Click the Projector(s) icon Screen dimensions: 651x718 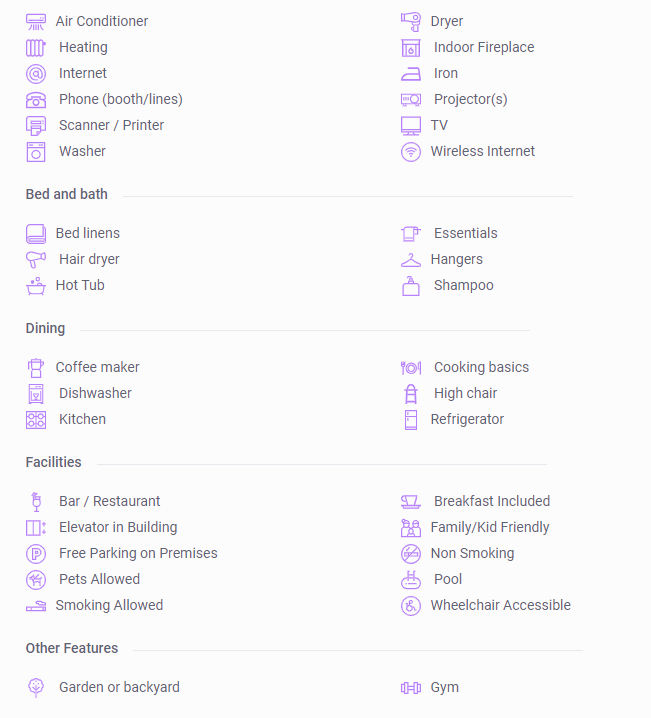tap(411, 99)
